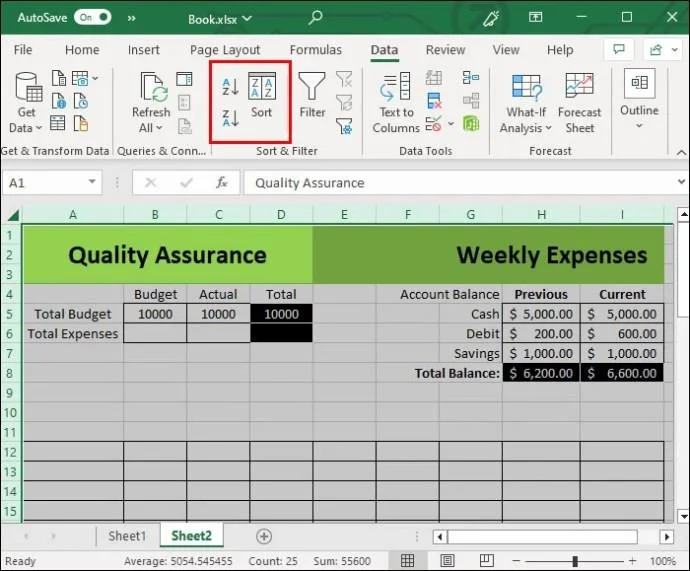This screenshot has height=571, width=690.
Task: Switch to the Sheet1 worksheet tab
Action: click(127, 536)
